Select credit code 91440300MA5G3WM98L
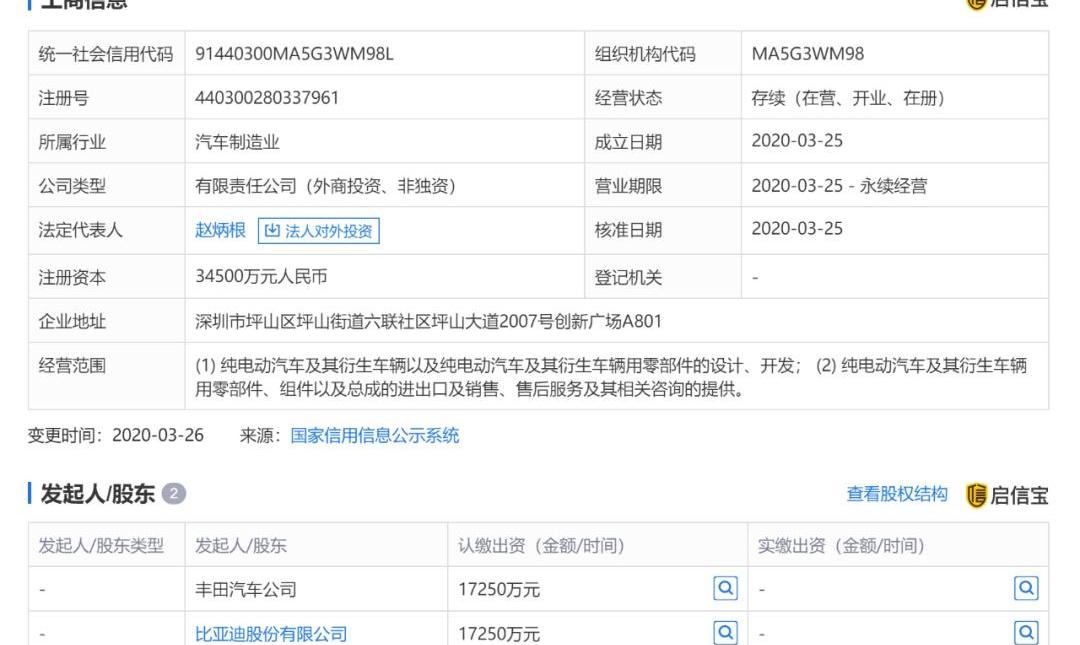The image size is (1080, 645). [294, 54]
